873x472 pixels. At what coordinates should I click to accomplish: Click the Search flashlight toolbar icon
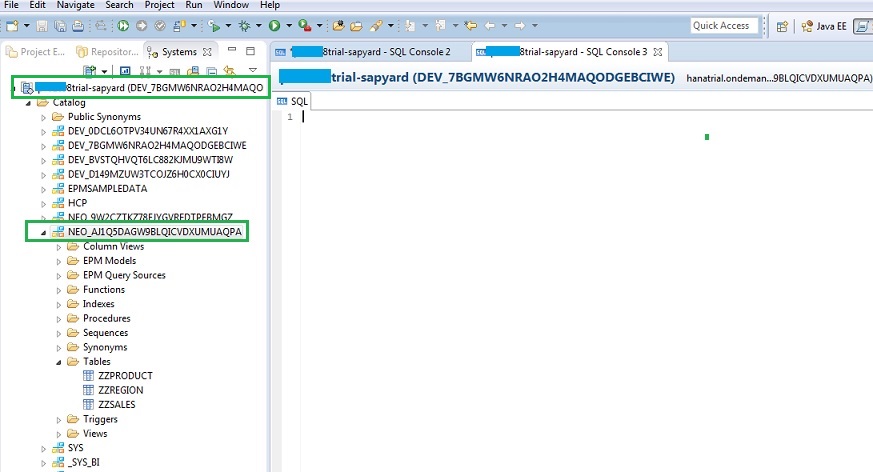[x=376, y=26]
